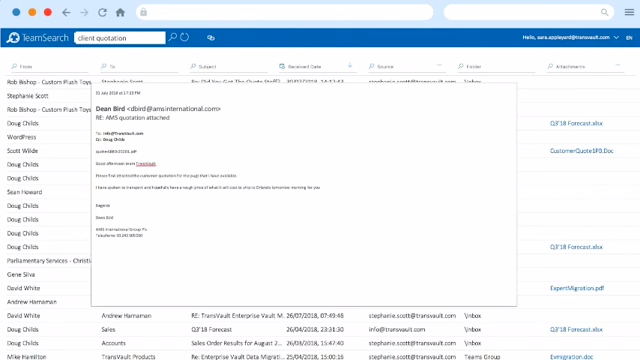Click the search icon in the To column header
640x360 pixels.
click(x=104, y=66)
